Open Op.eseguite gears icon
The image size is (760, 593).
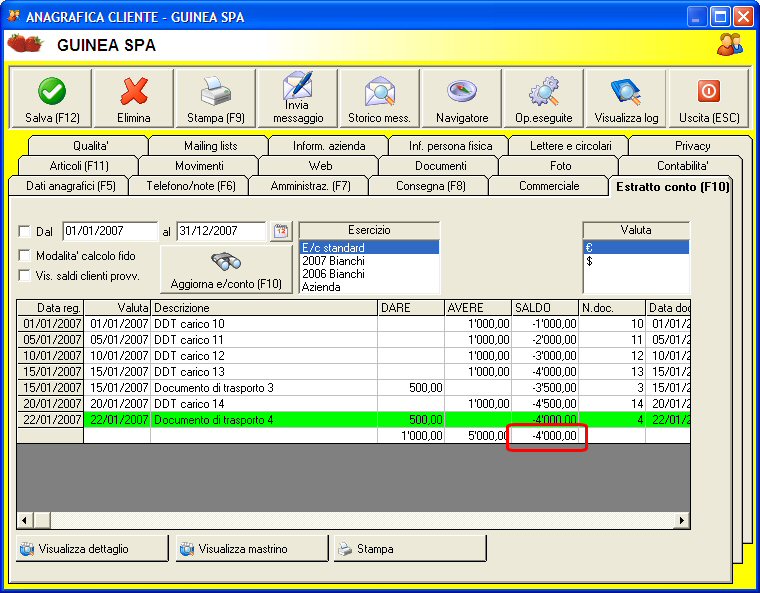pyautogui.click(x=544, y=91)
